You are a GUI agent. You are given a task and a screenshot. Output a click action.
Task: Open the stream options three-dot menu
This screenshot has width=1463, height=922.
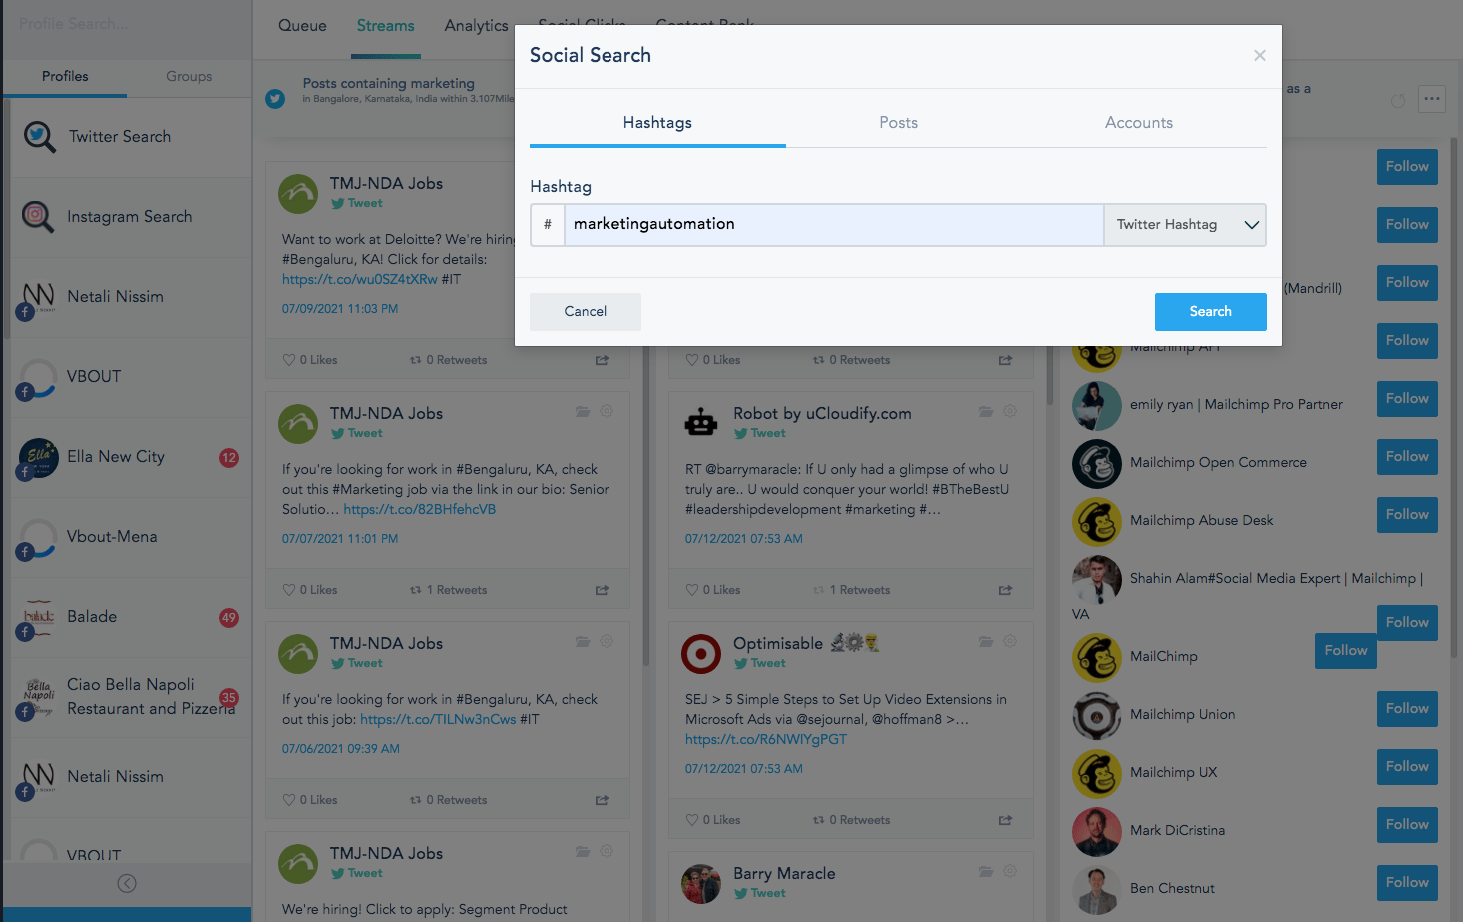[1432, 98]
